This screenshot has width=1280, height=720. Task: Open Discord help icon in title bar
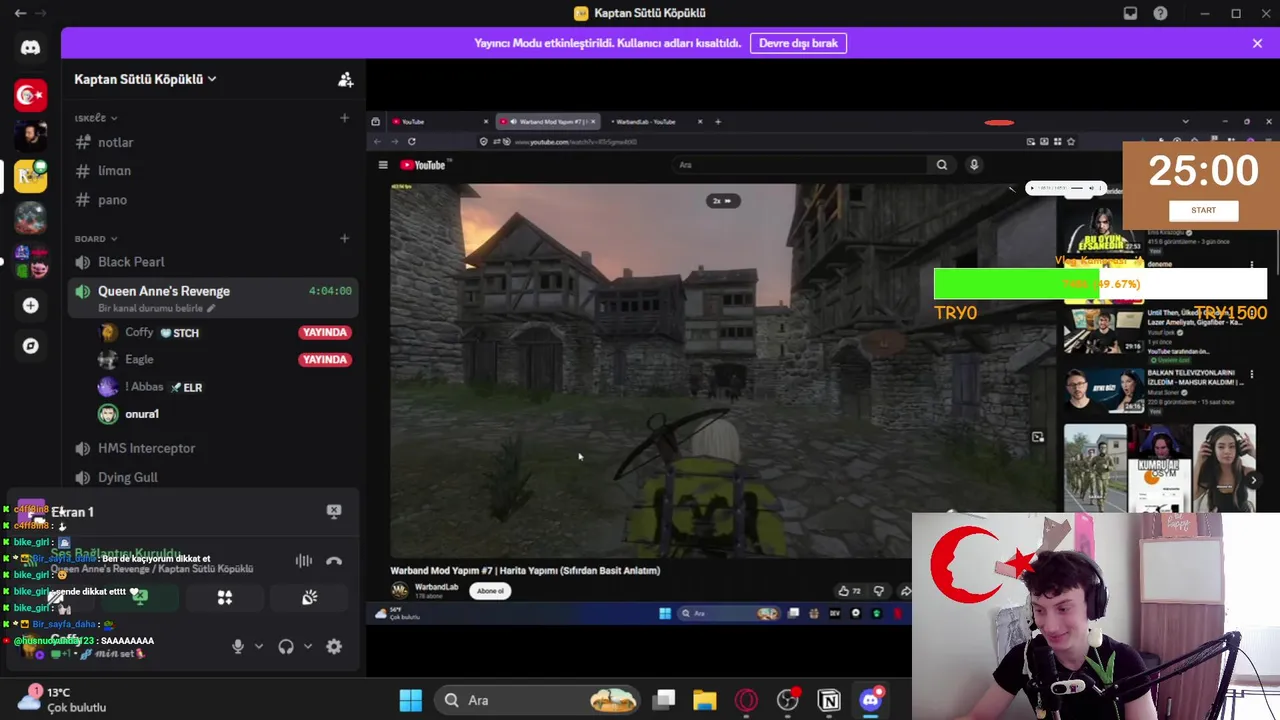pyautogui.click(x=1160, y=13)
